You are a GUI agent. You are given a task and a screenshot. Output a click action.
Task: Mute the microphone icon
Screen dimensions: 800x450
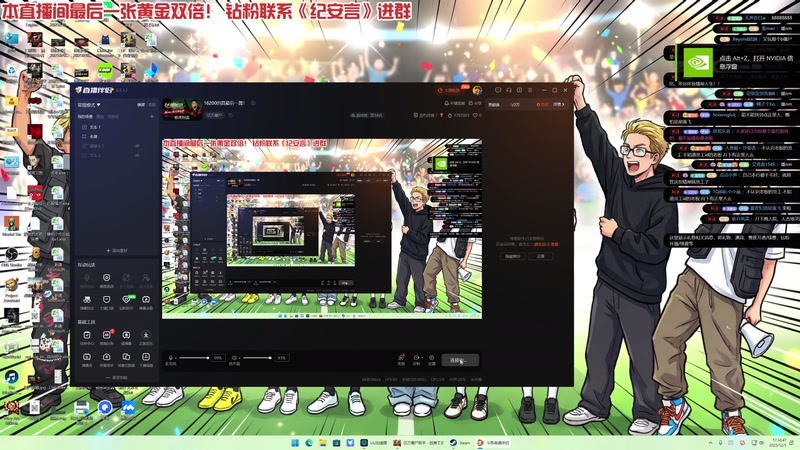coord(170,358)
